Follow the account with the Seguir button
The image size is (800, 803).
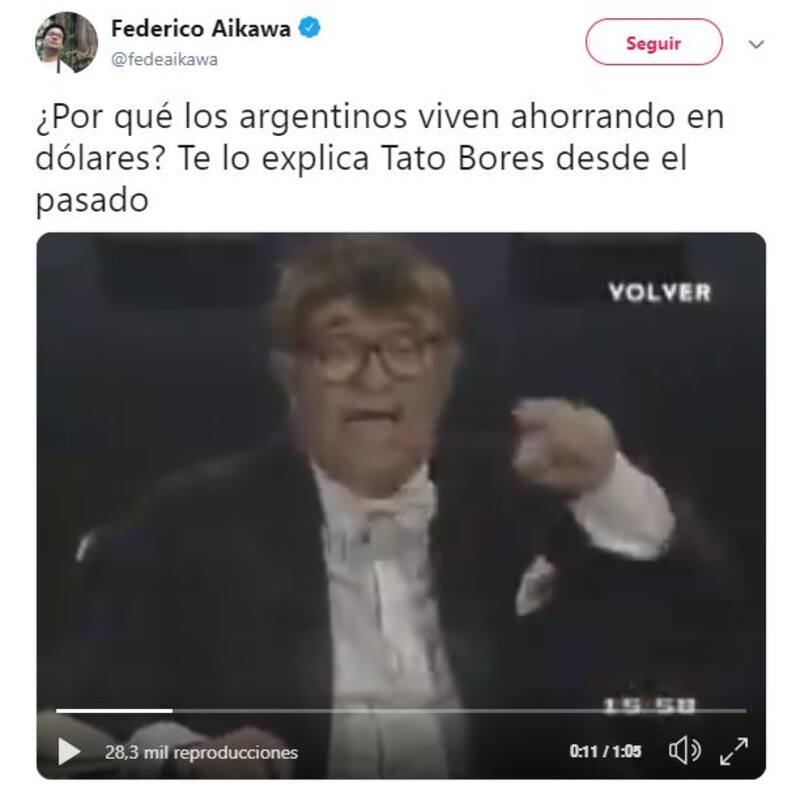click(654, 42)
